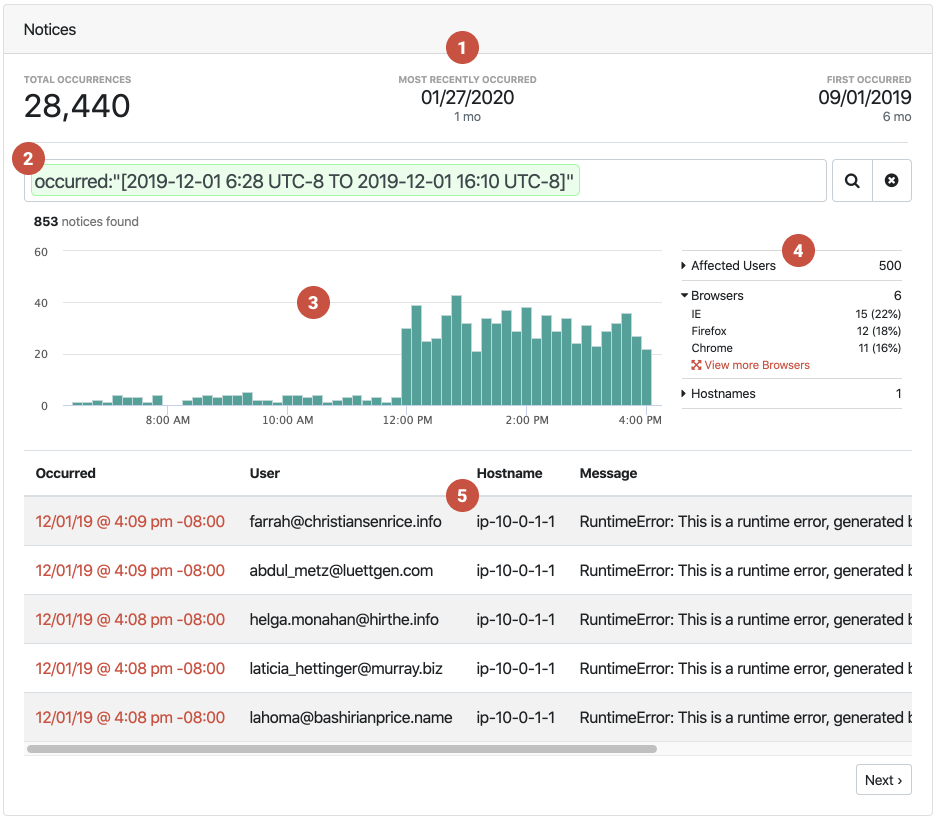Go to the Next page of notices

(883, 780)
